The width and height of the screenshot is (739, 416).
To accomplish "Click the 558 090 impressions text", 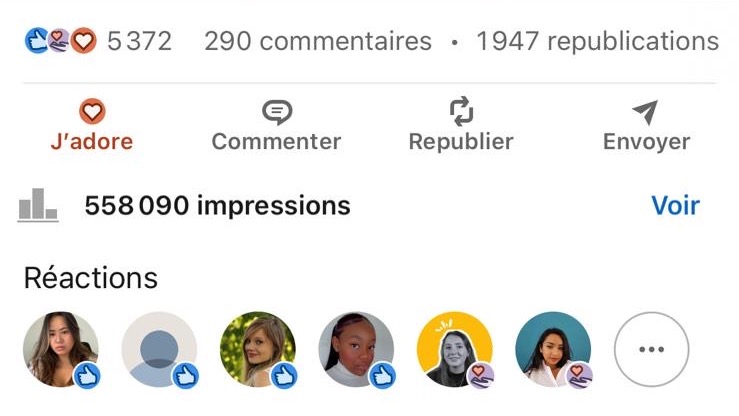I will (217, 206).
